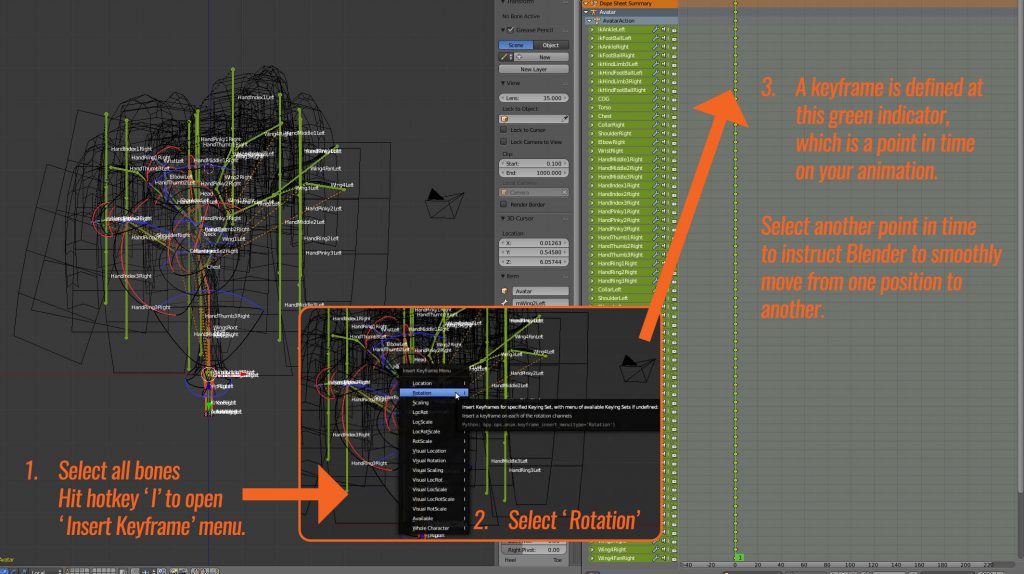The height and width of the screenshot is (574, 1024).
Task: Choose Whole Character in Insert Keyframe menu
Action: 434,528
